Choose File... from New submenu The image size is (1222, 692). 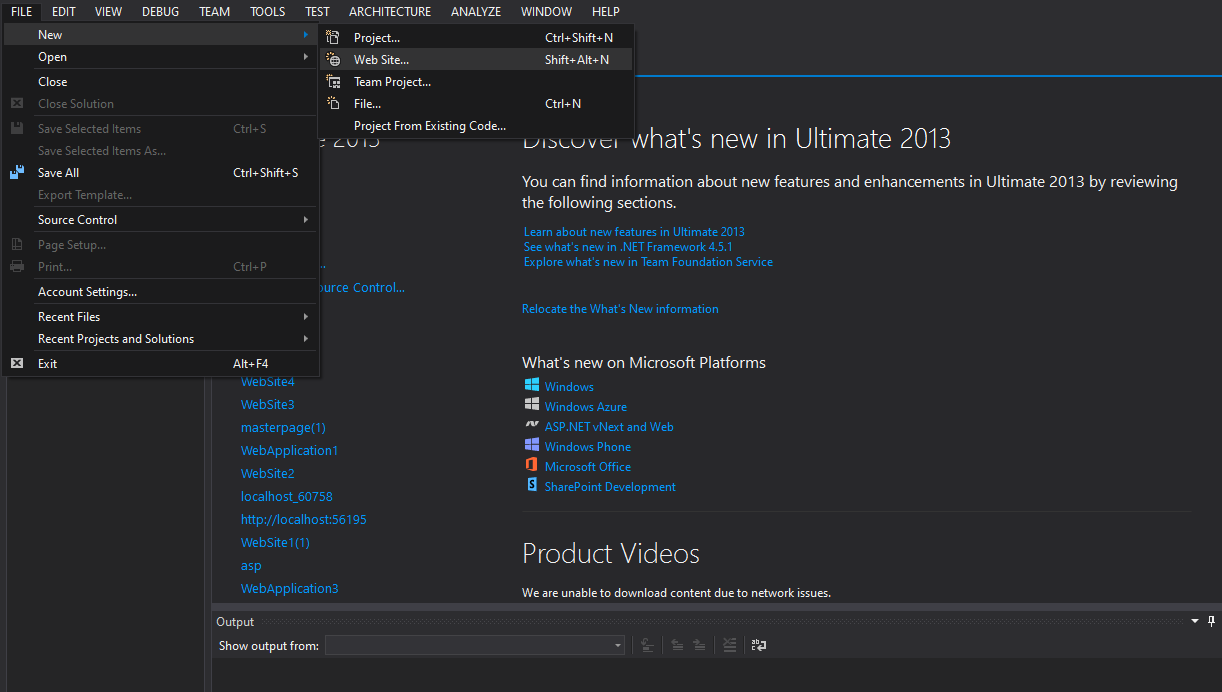476,103
